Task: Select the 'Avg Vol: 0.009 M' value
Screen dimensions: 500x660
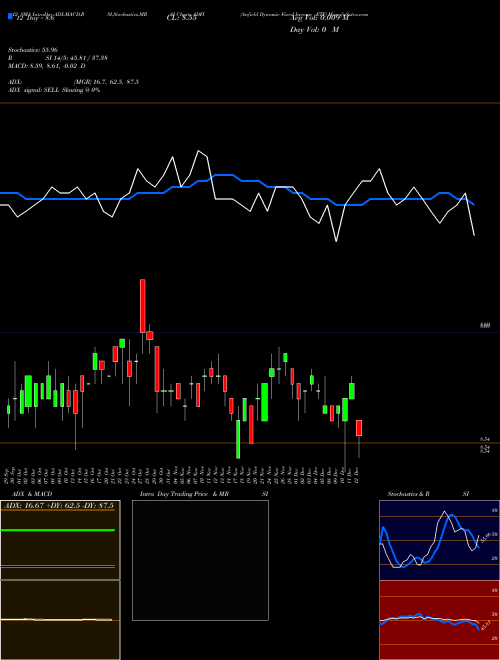Action: pyautogui.click(x=319, y=18)
